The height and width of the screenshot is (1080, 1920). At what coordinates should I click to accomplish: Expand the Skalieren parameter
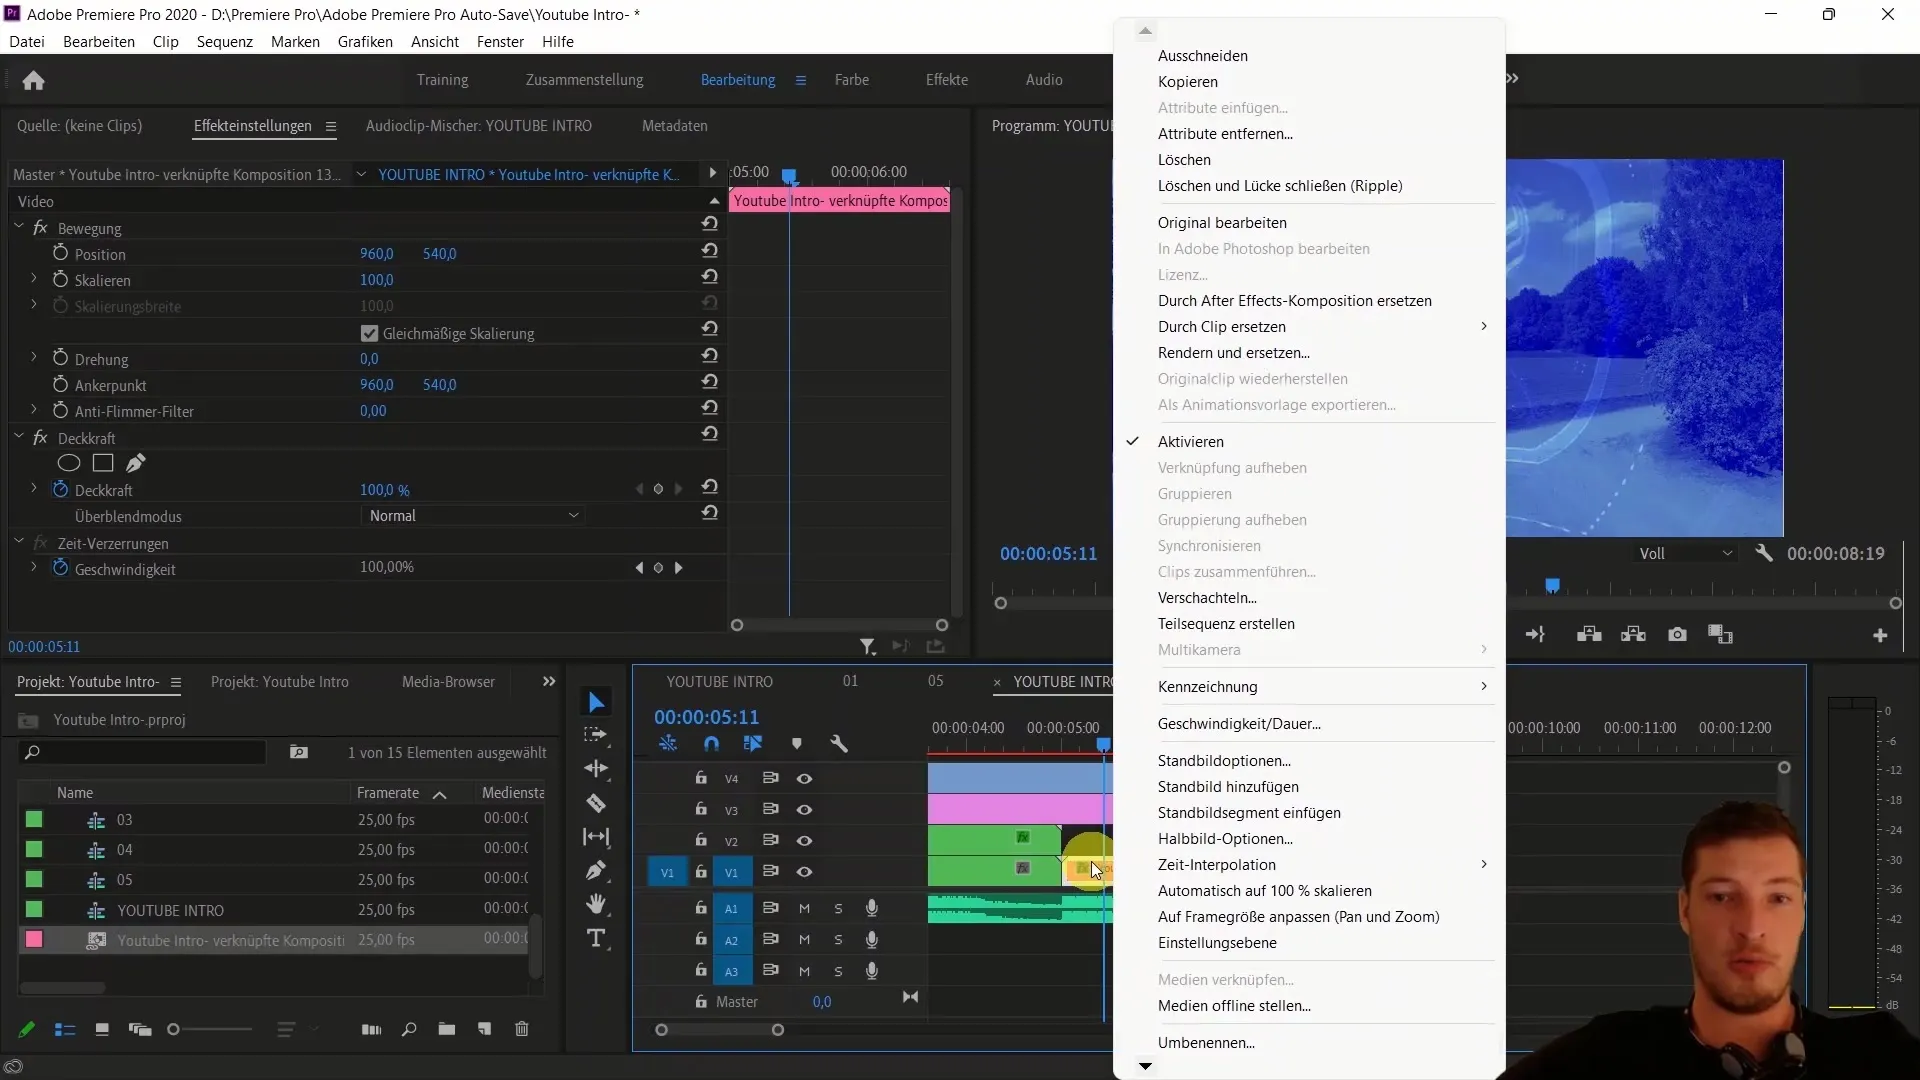[34, 279]
